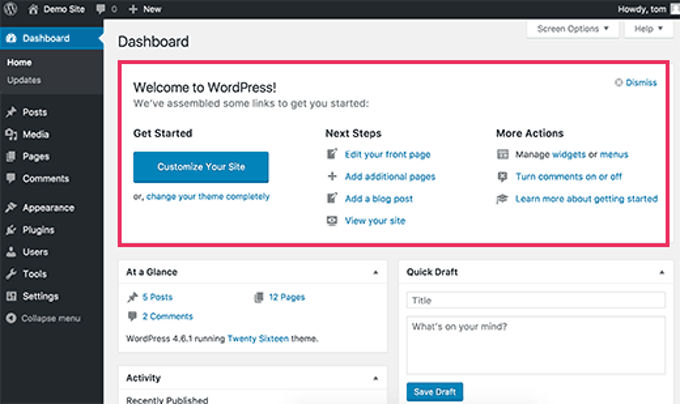The height and width of the screenshot is (404, 680).
Task: Open the Screen Options dropdown
Action: [572, 29]
